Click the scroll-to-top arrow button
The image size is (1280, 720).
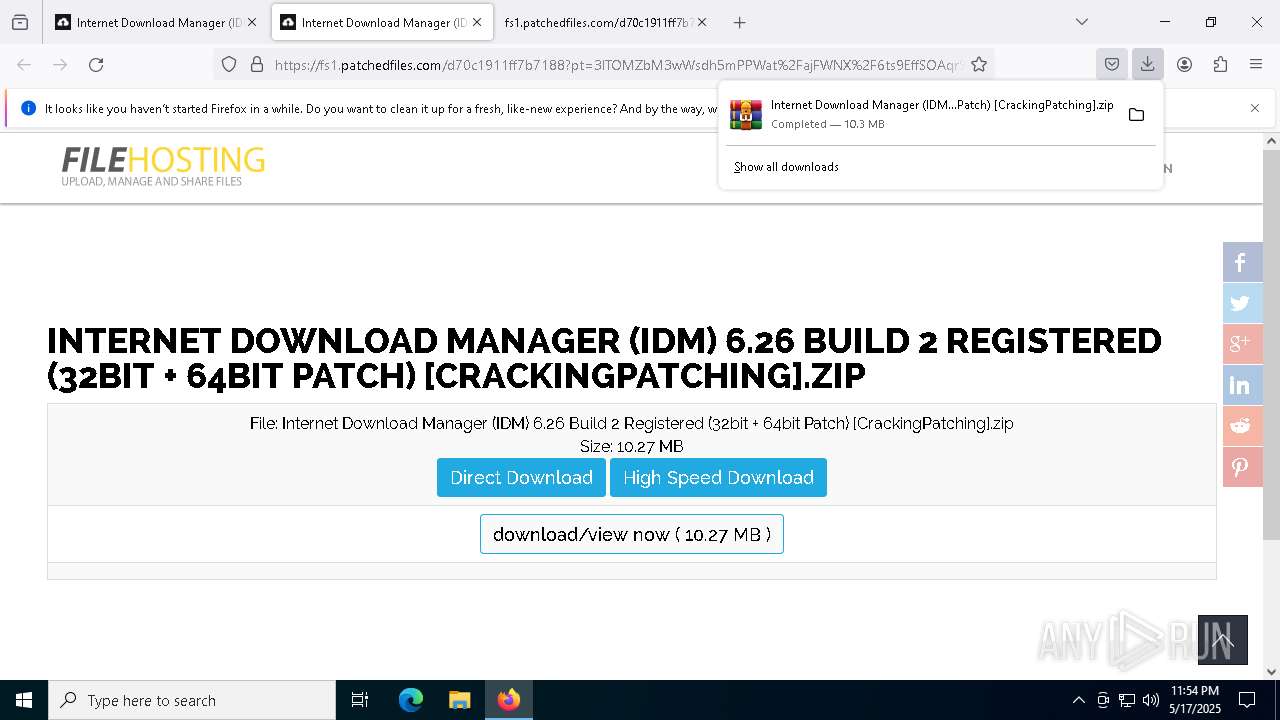coord(1223,640)
